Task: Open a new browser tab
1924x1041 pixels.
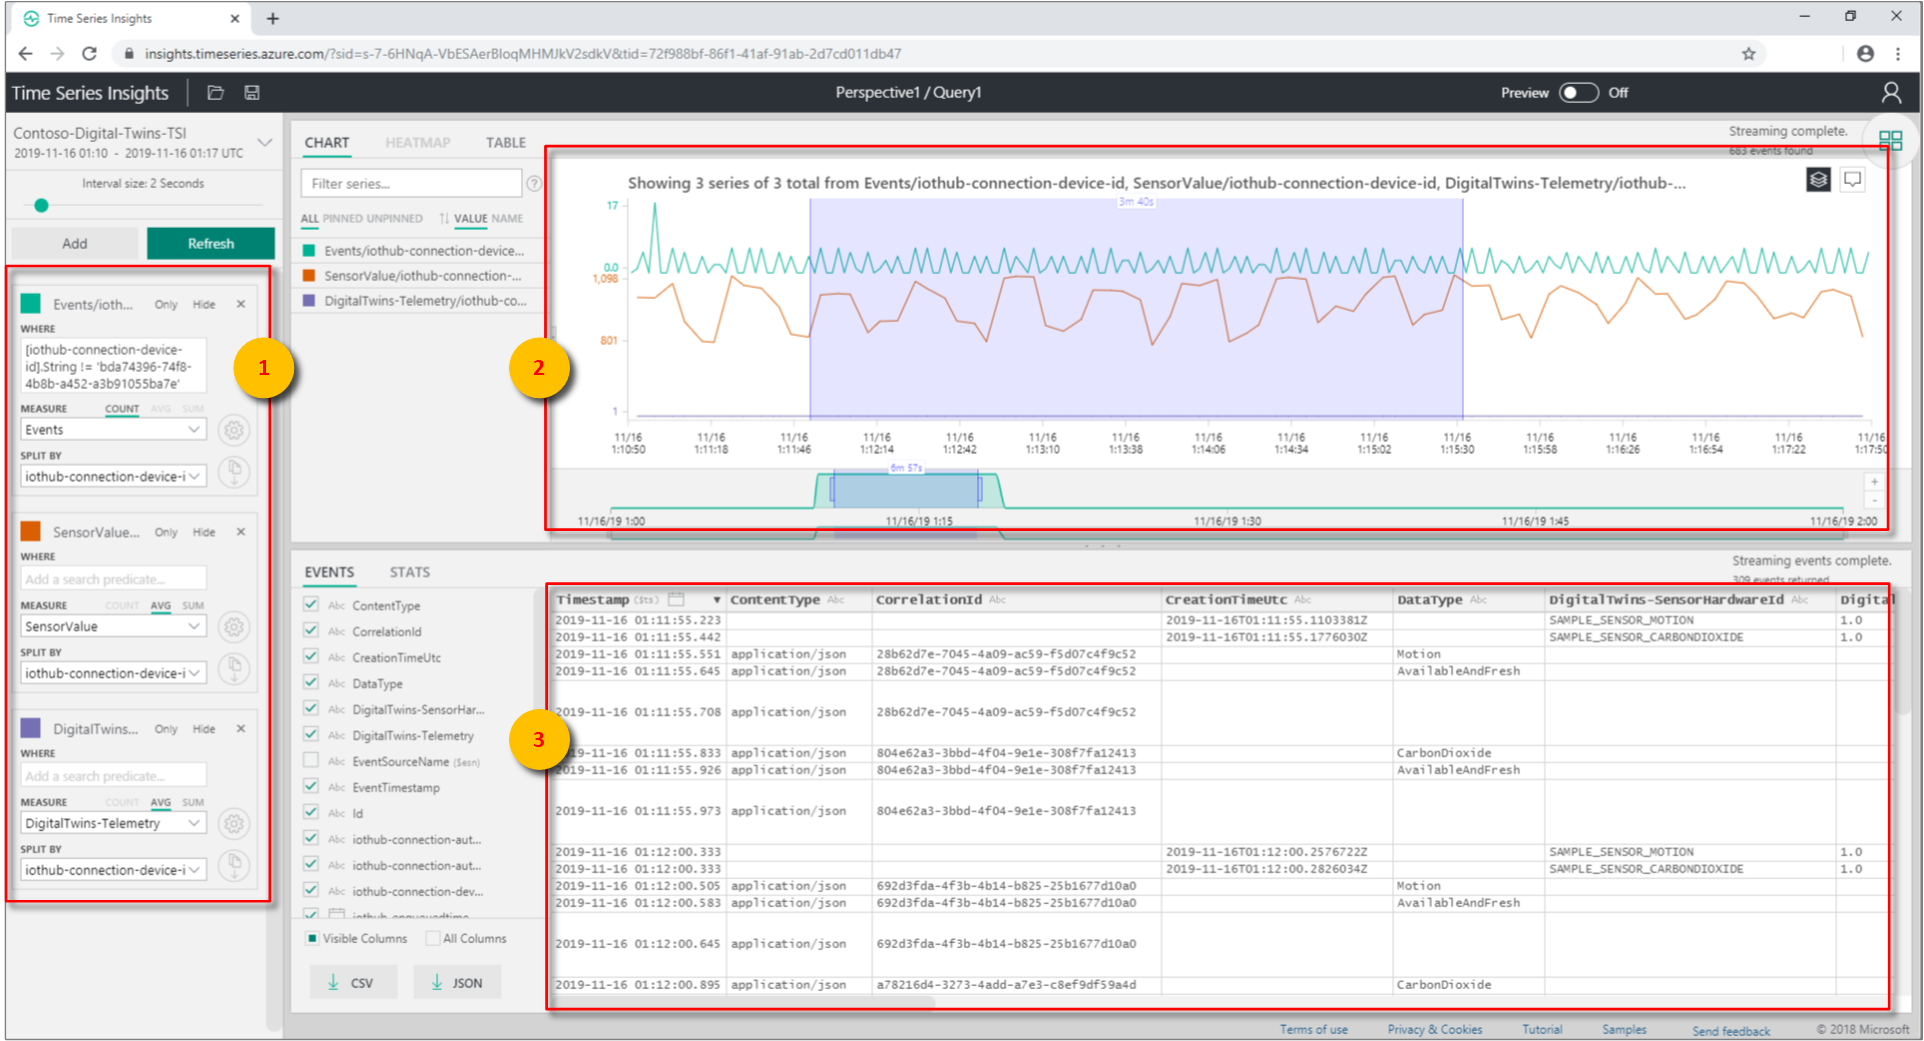Action: [x=273, y=19]
